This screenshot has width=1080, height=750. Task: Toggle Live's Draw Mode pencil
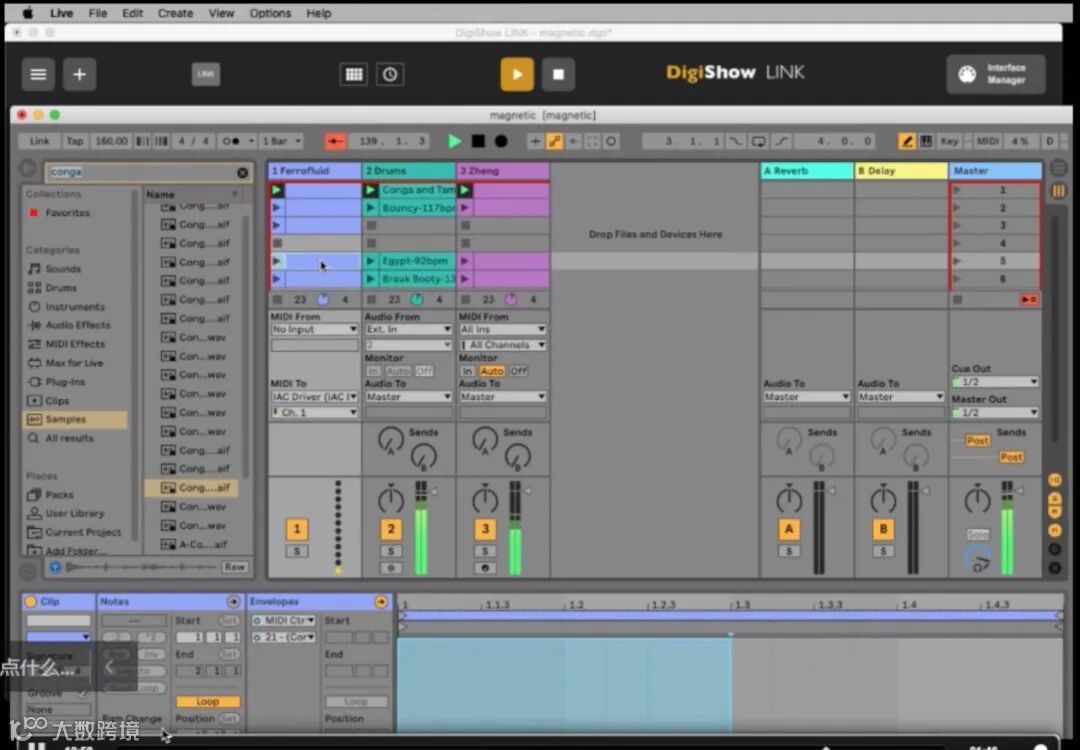click(907, 141)
